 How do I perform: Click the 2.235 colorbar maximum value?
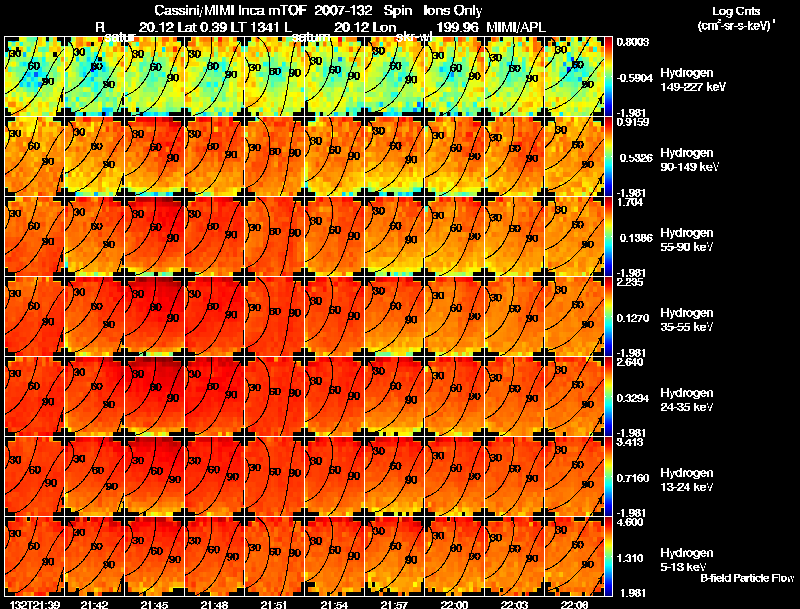click(630, 283)
